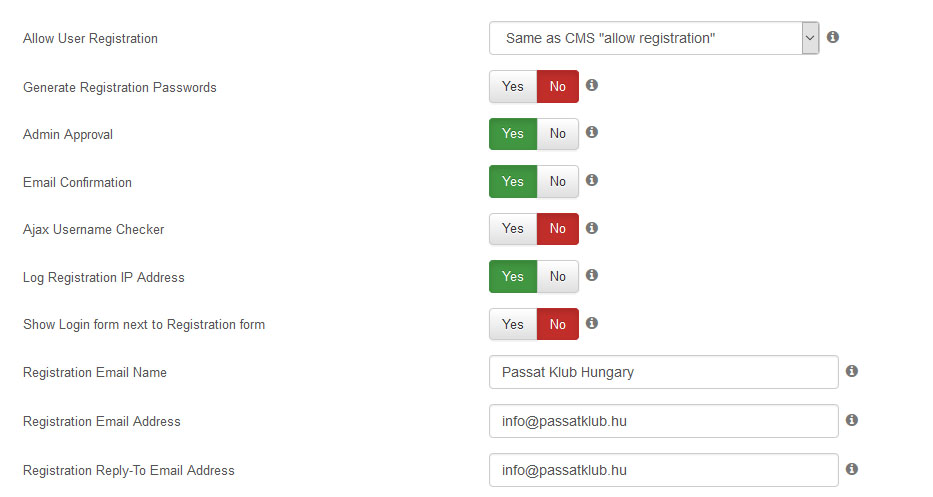Image resolution: width=933 pixels, height=497 pixels.
Task: Choose Yes for Show Login form next to Registration
Action: [x=513, y=324]
